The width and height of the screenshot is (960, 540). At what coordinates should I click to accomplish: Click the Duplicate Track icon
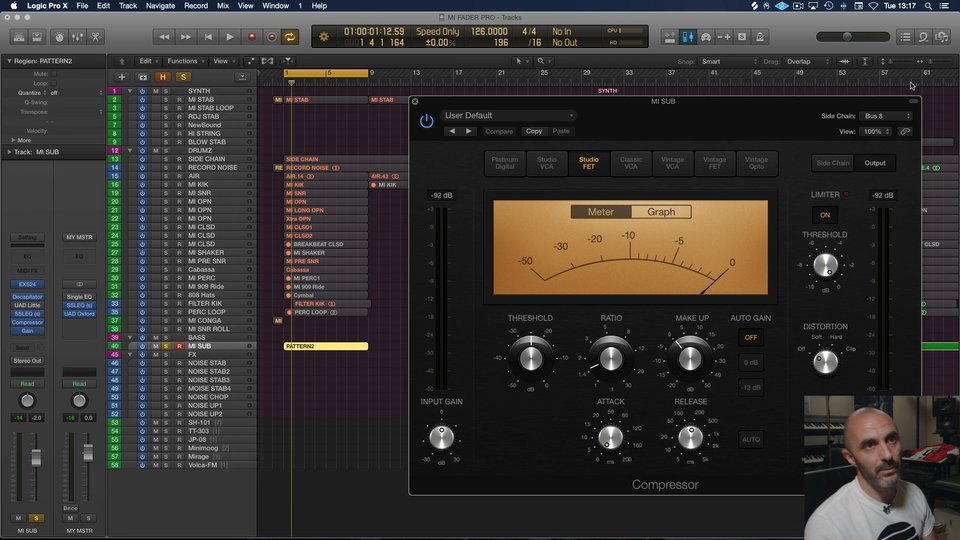143,77
